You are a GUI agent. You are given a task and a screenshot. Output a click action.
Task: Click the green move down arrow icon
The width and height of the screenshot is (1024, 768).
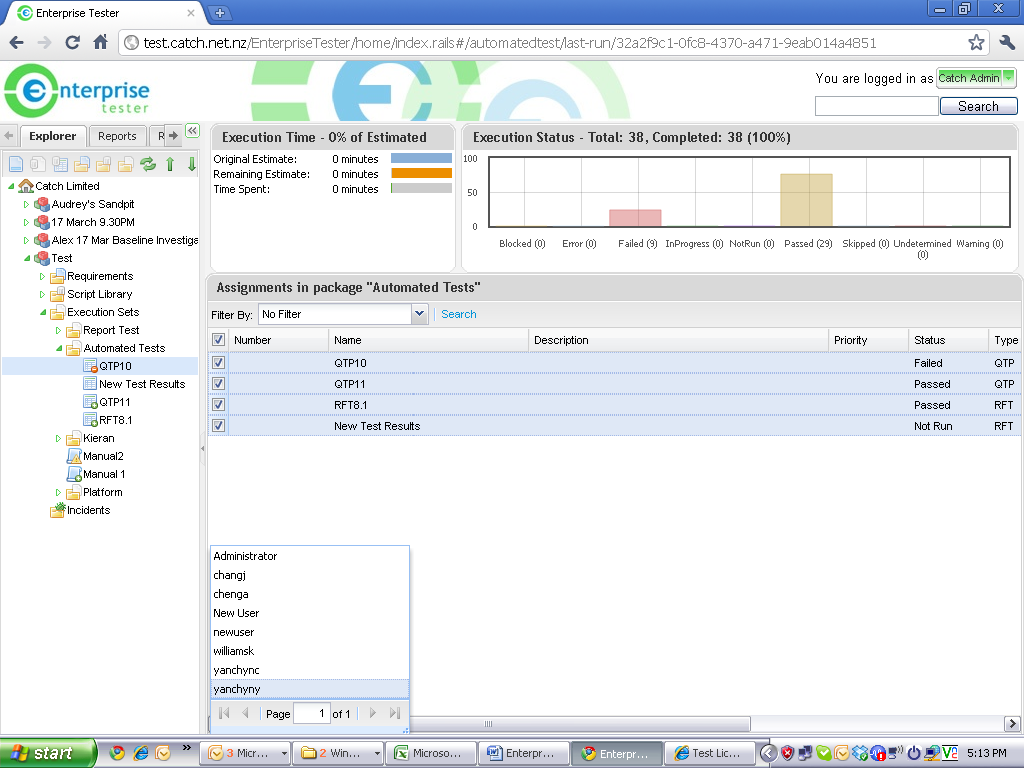tap(191, 164)
